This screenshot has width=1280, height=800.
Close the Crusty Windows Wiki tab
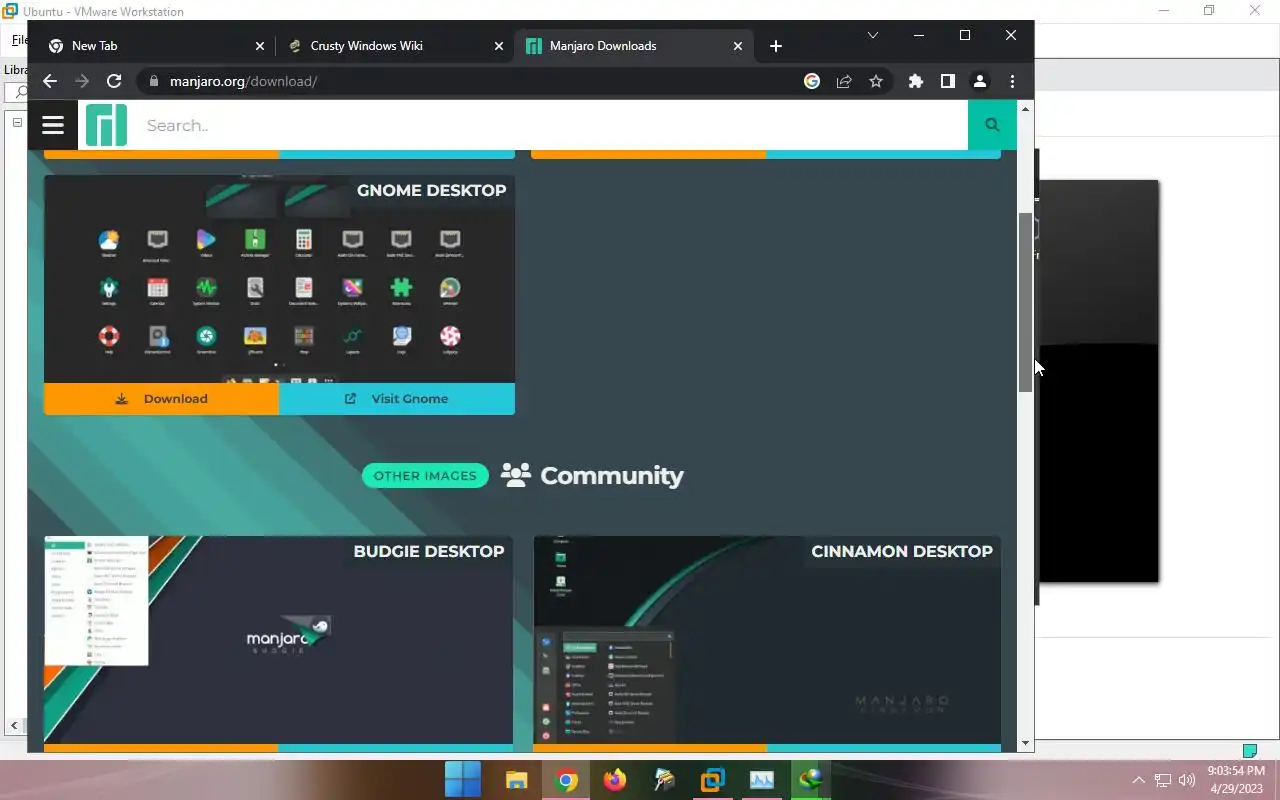(x=499, y=46)
